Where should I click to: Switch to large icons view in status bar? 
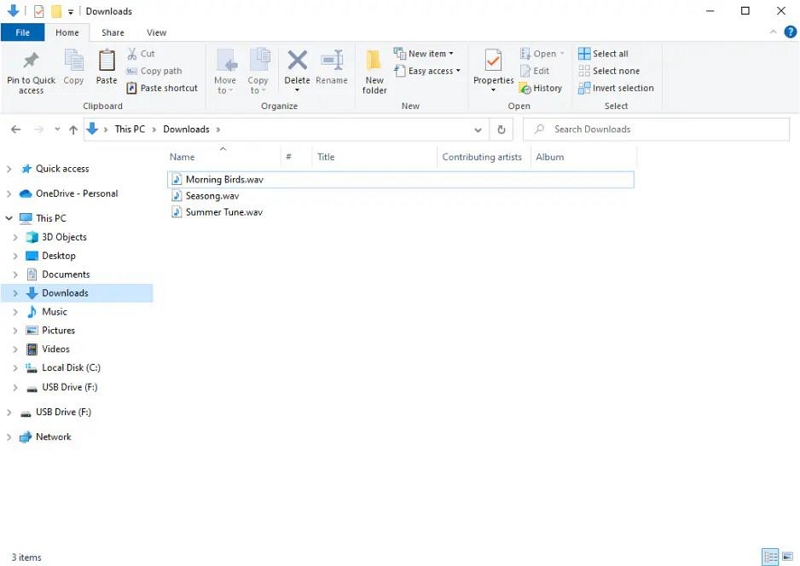tap(787, 557)
